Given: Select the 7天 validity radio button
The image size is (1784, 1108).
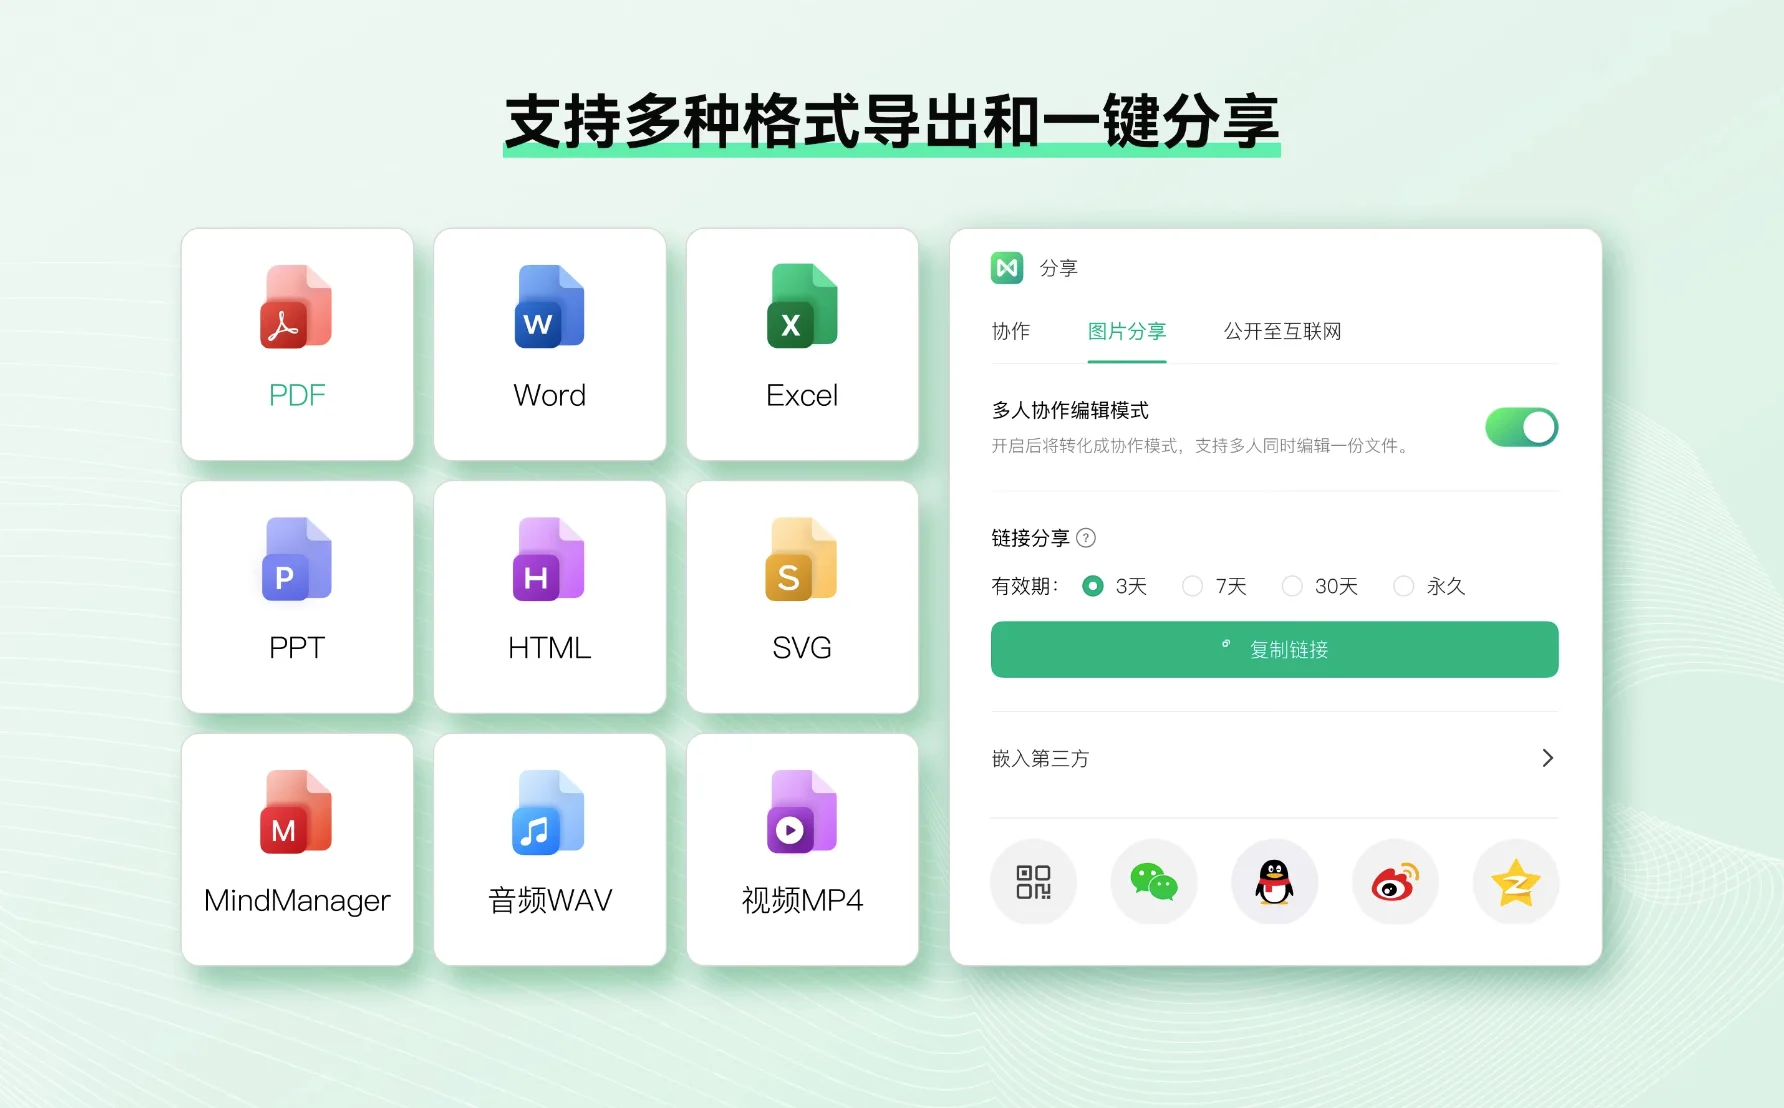Looking at the screenshot, I should coord(1193,586).
